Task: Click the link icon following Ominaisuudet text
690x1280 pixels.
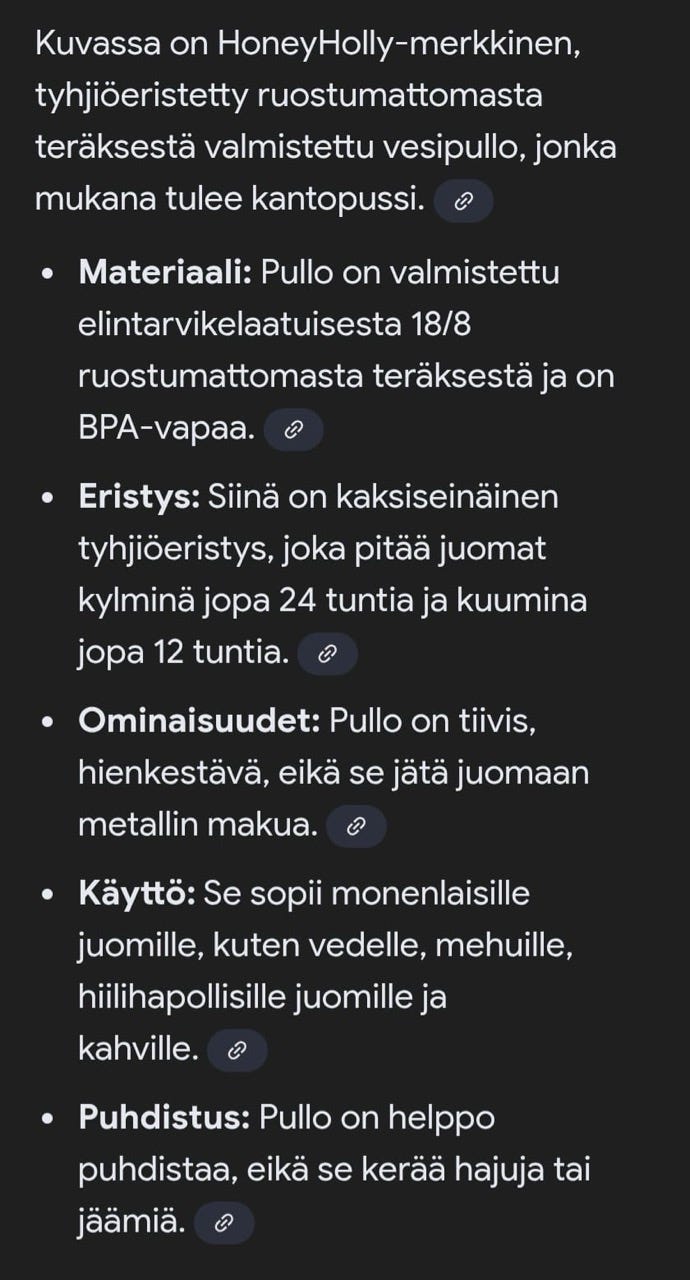Action: click(358, 825)
